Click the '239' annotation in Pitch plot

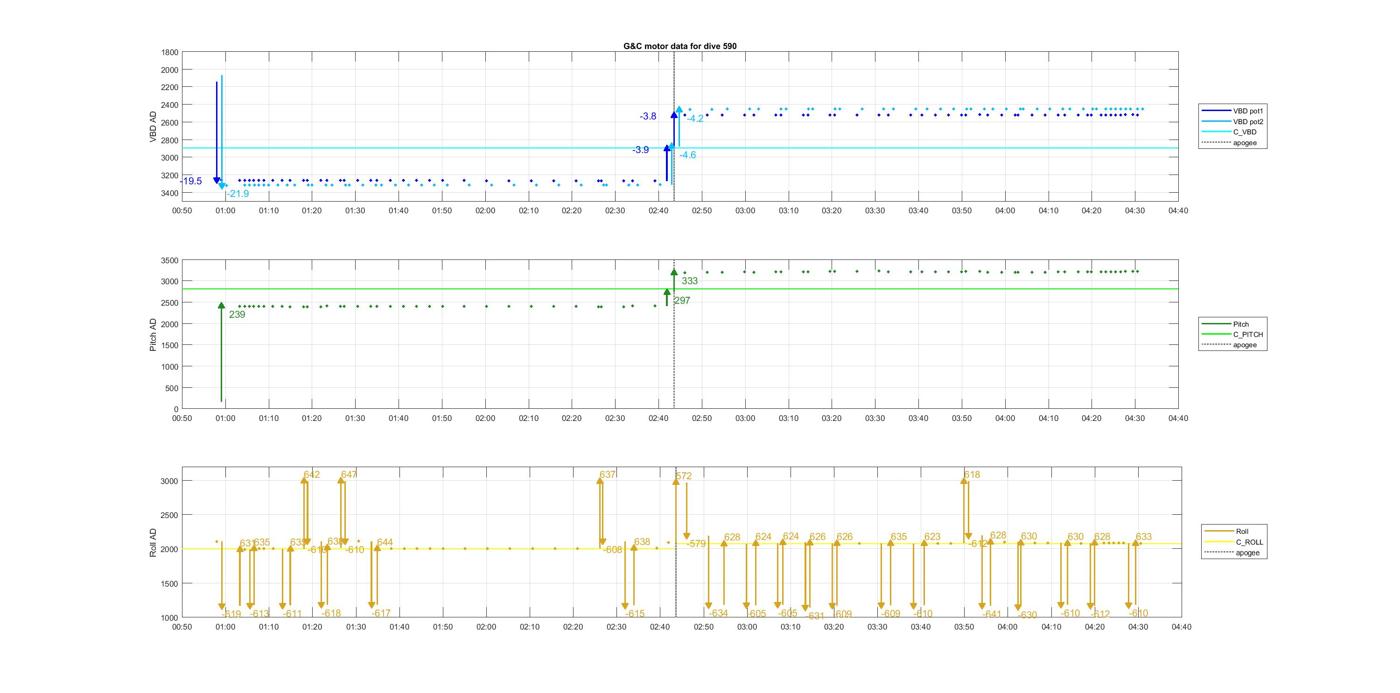click(237, 315)
